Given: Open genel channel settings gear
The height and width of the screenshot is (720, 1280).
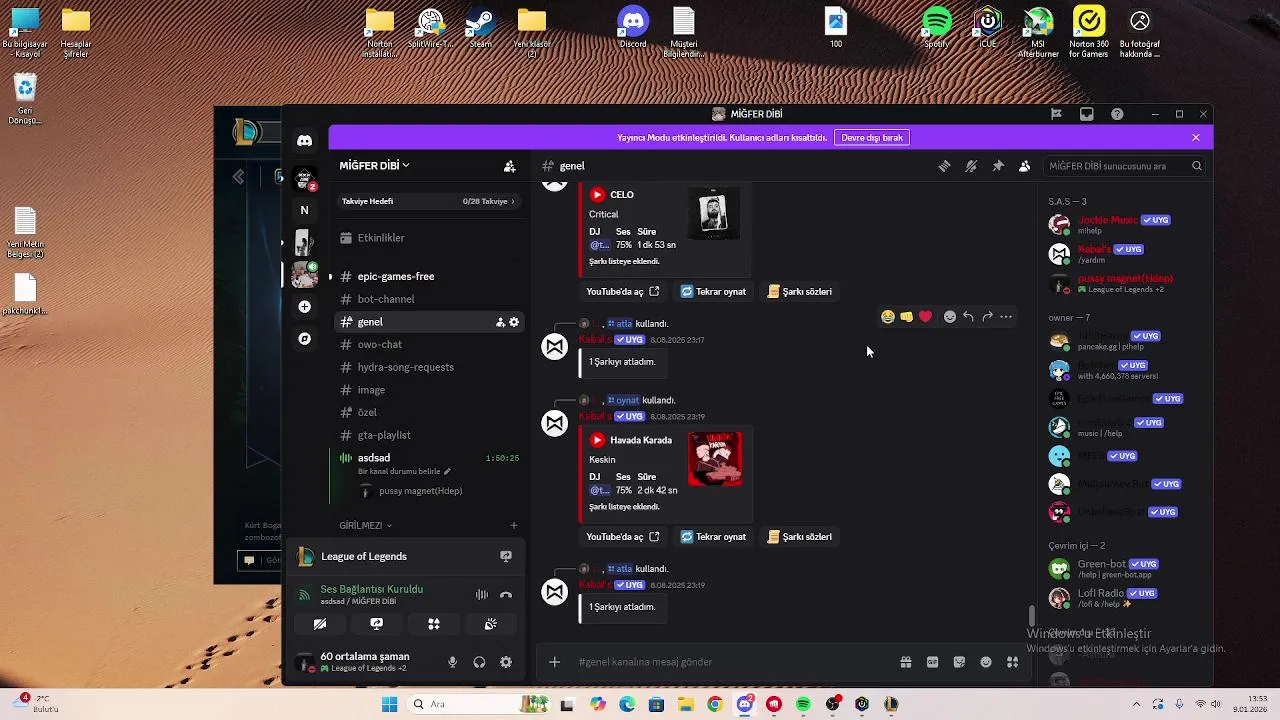Looking at the screenshot, I should 514,322.
